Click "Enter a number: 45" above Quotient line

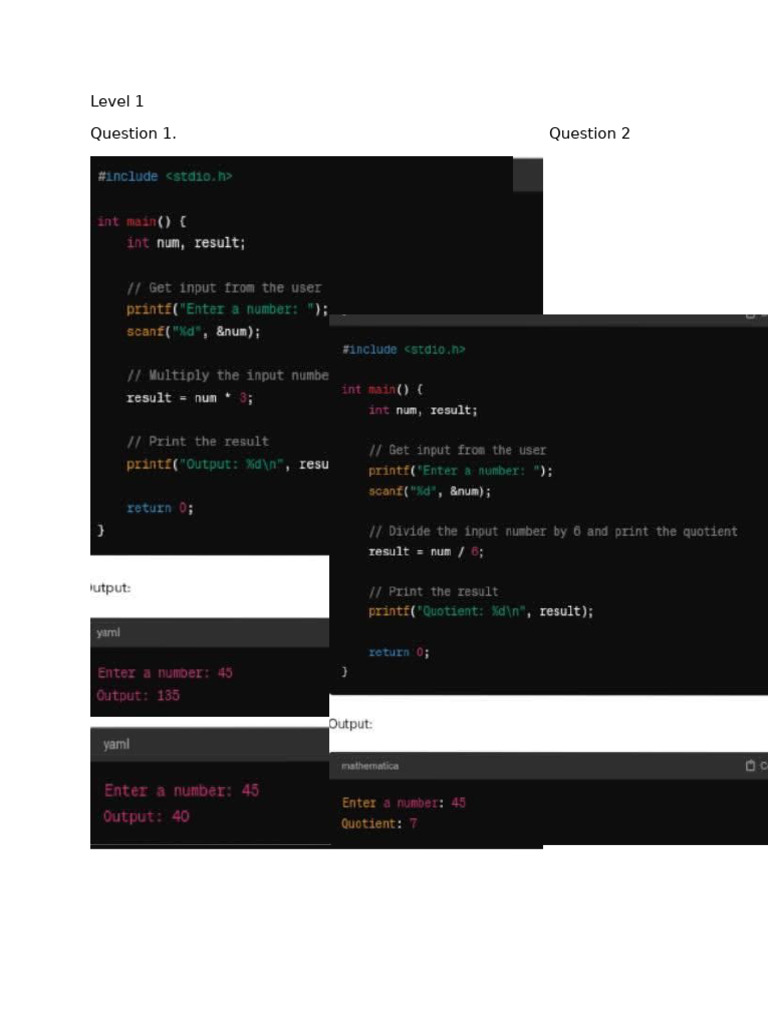click(x=404, y=803)
